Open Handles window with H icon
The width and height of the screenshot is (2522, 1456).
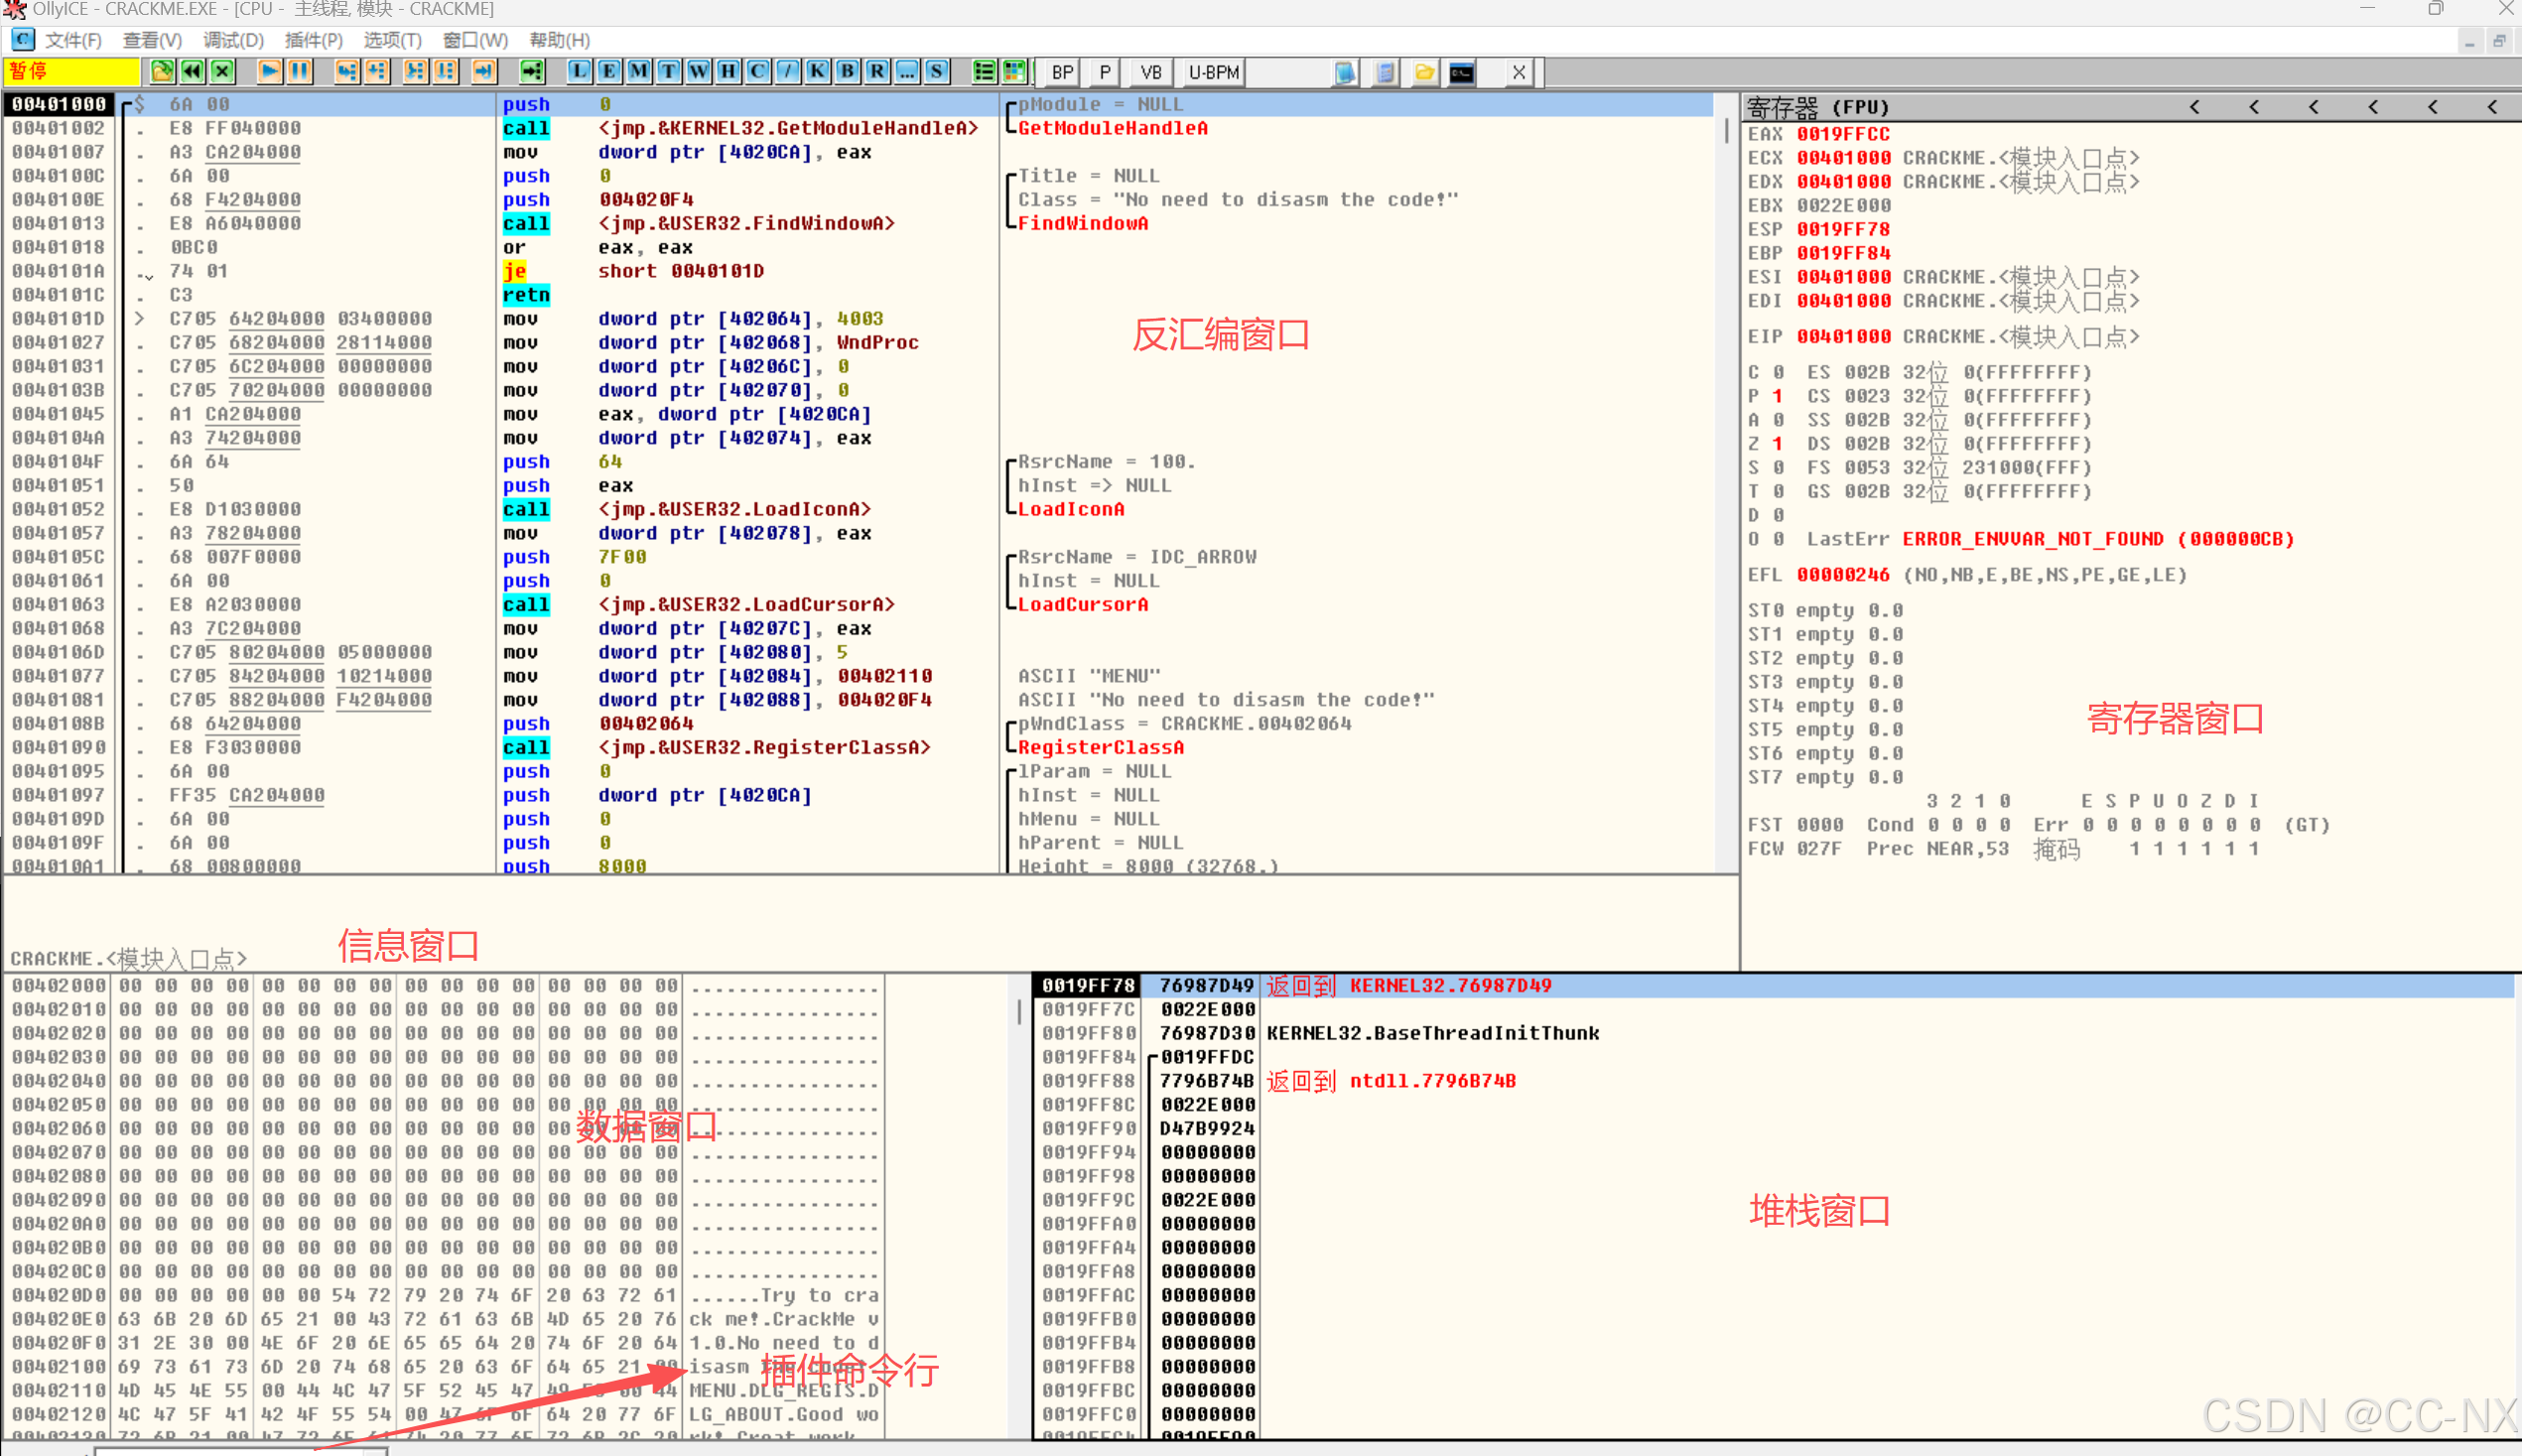point(729,72)
